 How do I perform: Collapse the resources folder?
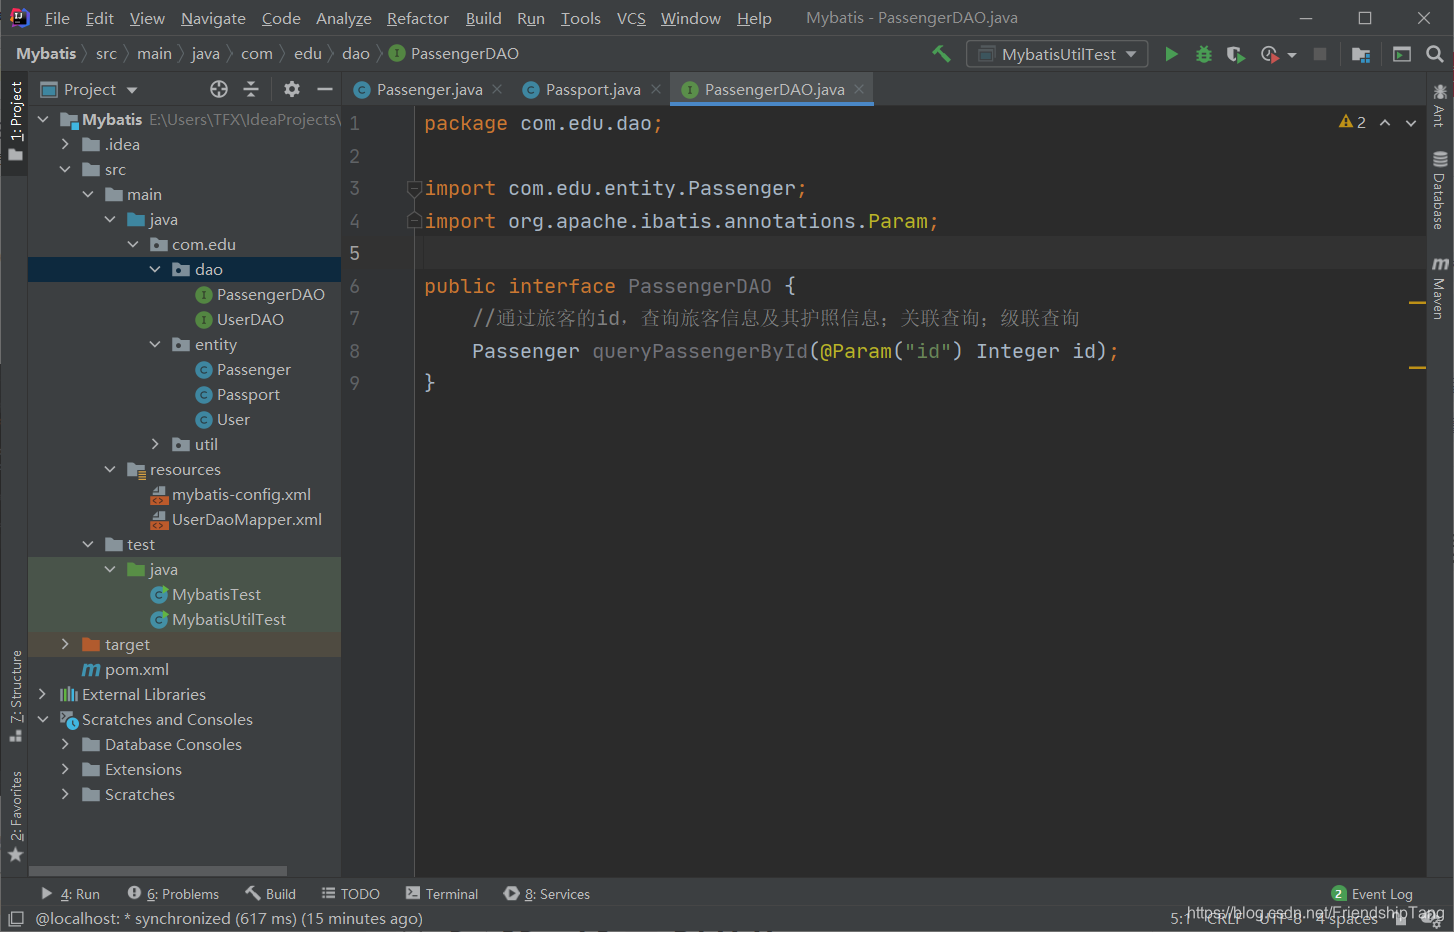pos(110,469)
